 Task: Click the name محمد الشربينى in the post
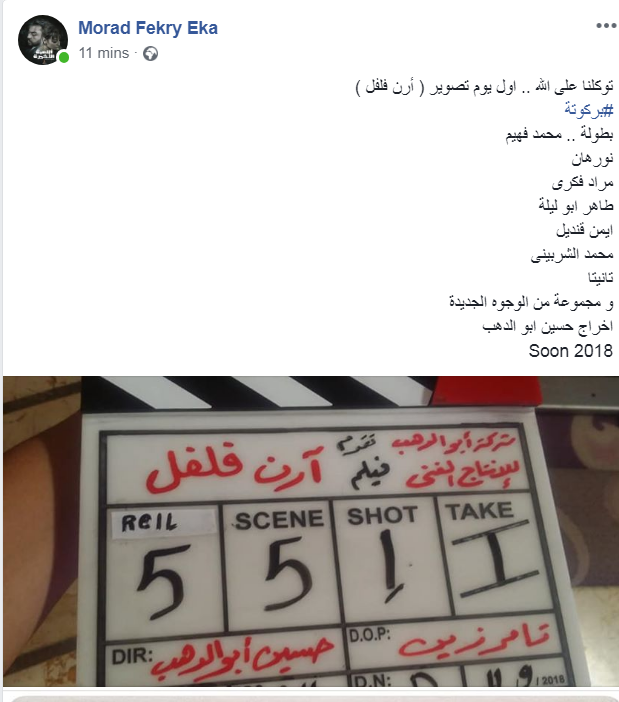(x=572, y=254)
